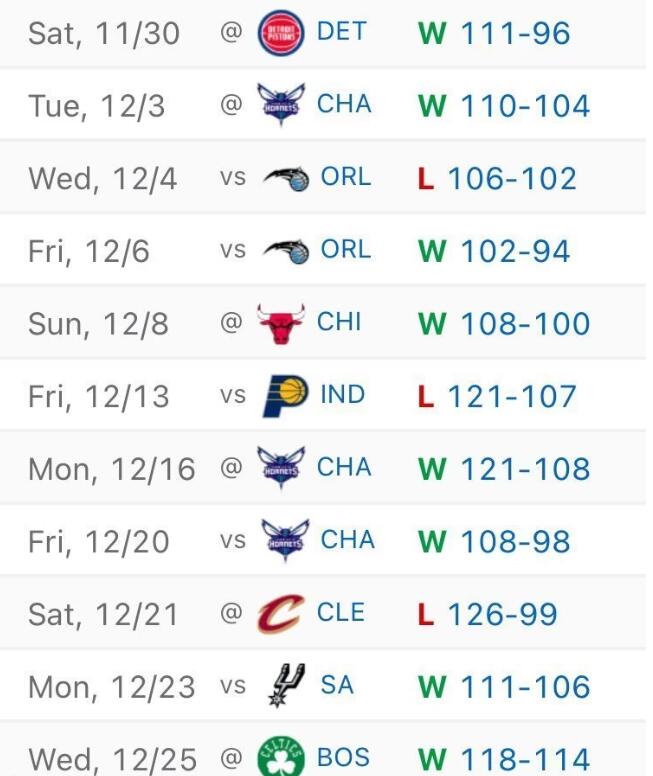Tap the Hornets logo on 12/3 row
This screenshot has width=653, height=776.
[280, 105]
